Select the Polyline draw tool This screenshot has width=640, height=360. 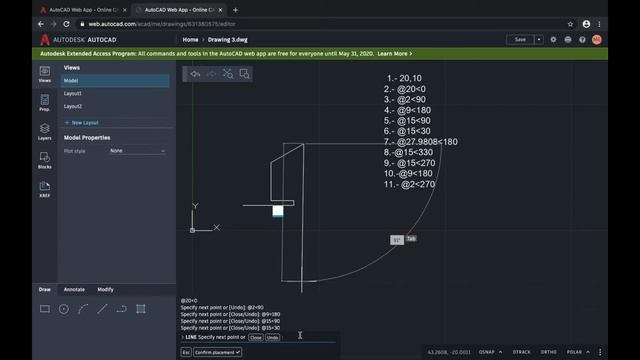click(x=121, y=309)
